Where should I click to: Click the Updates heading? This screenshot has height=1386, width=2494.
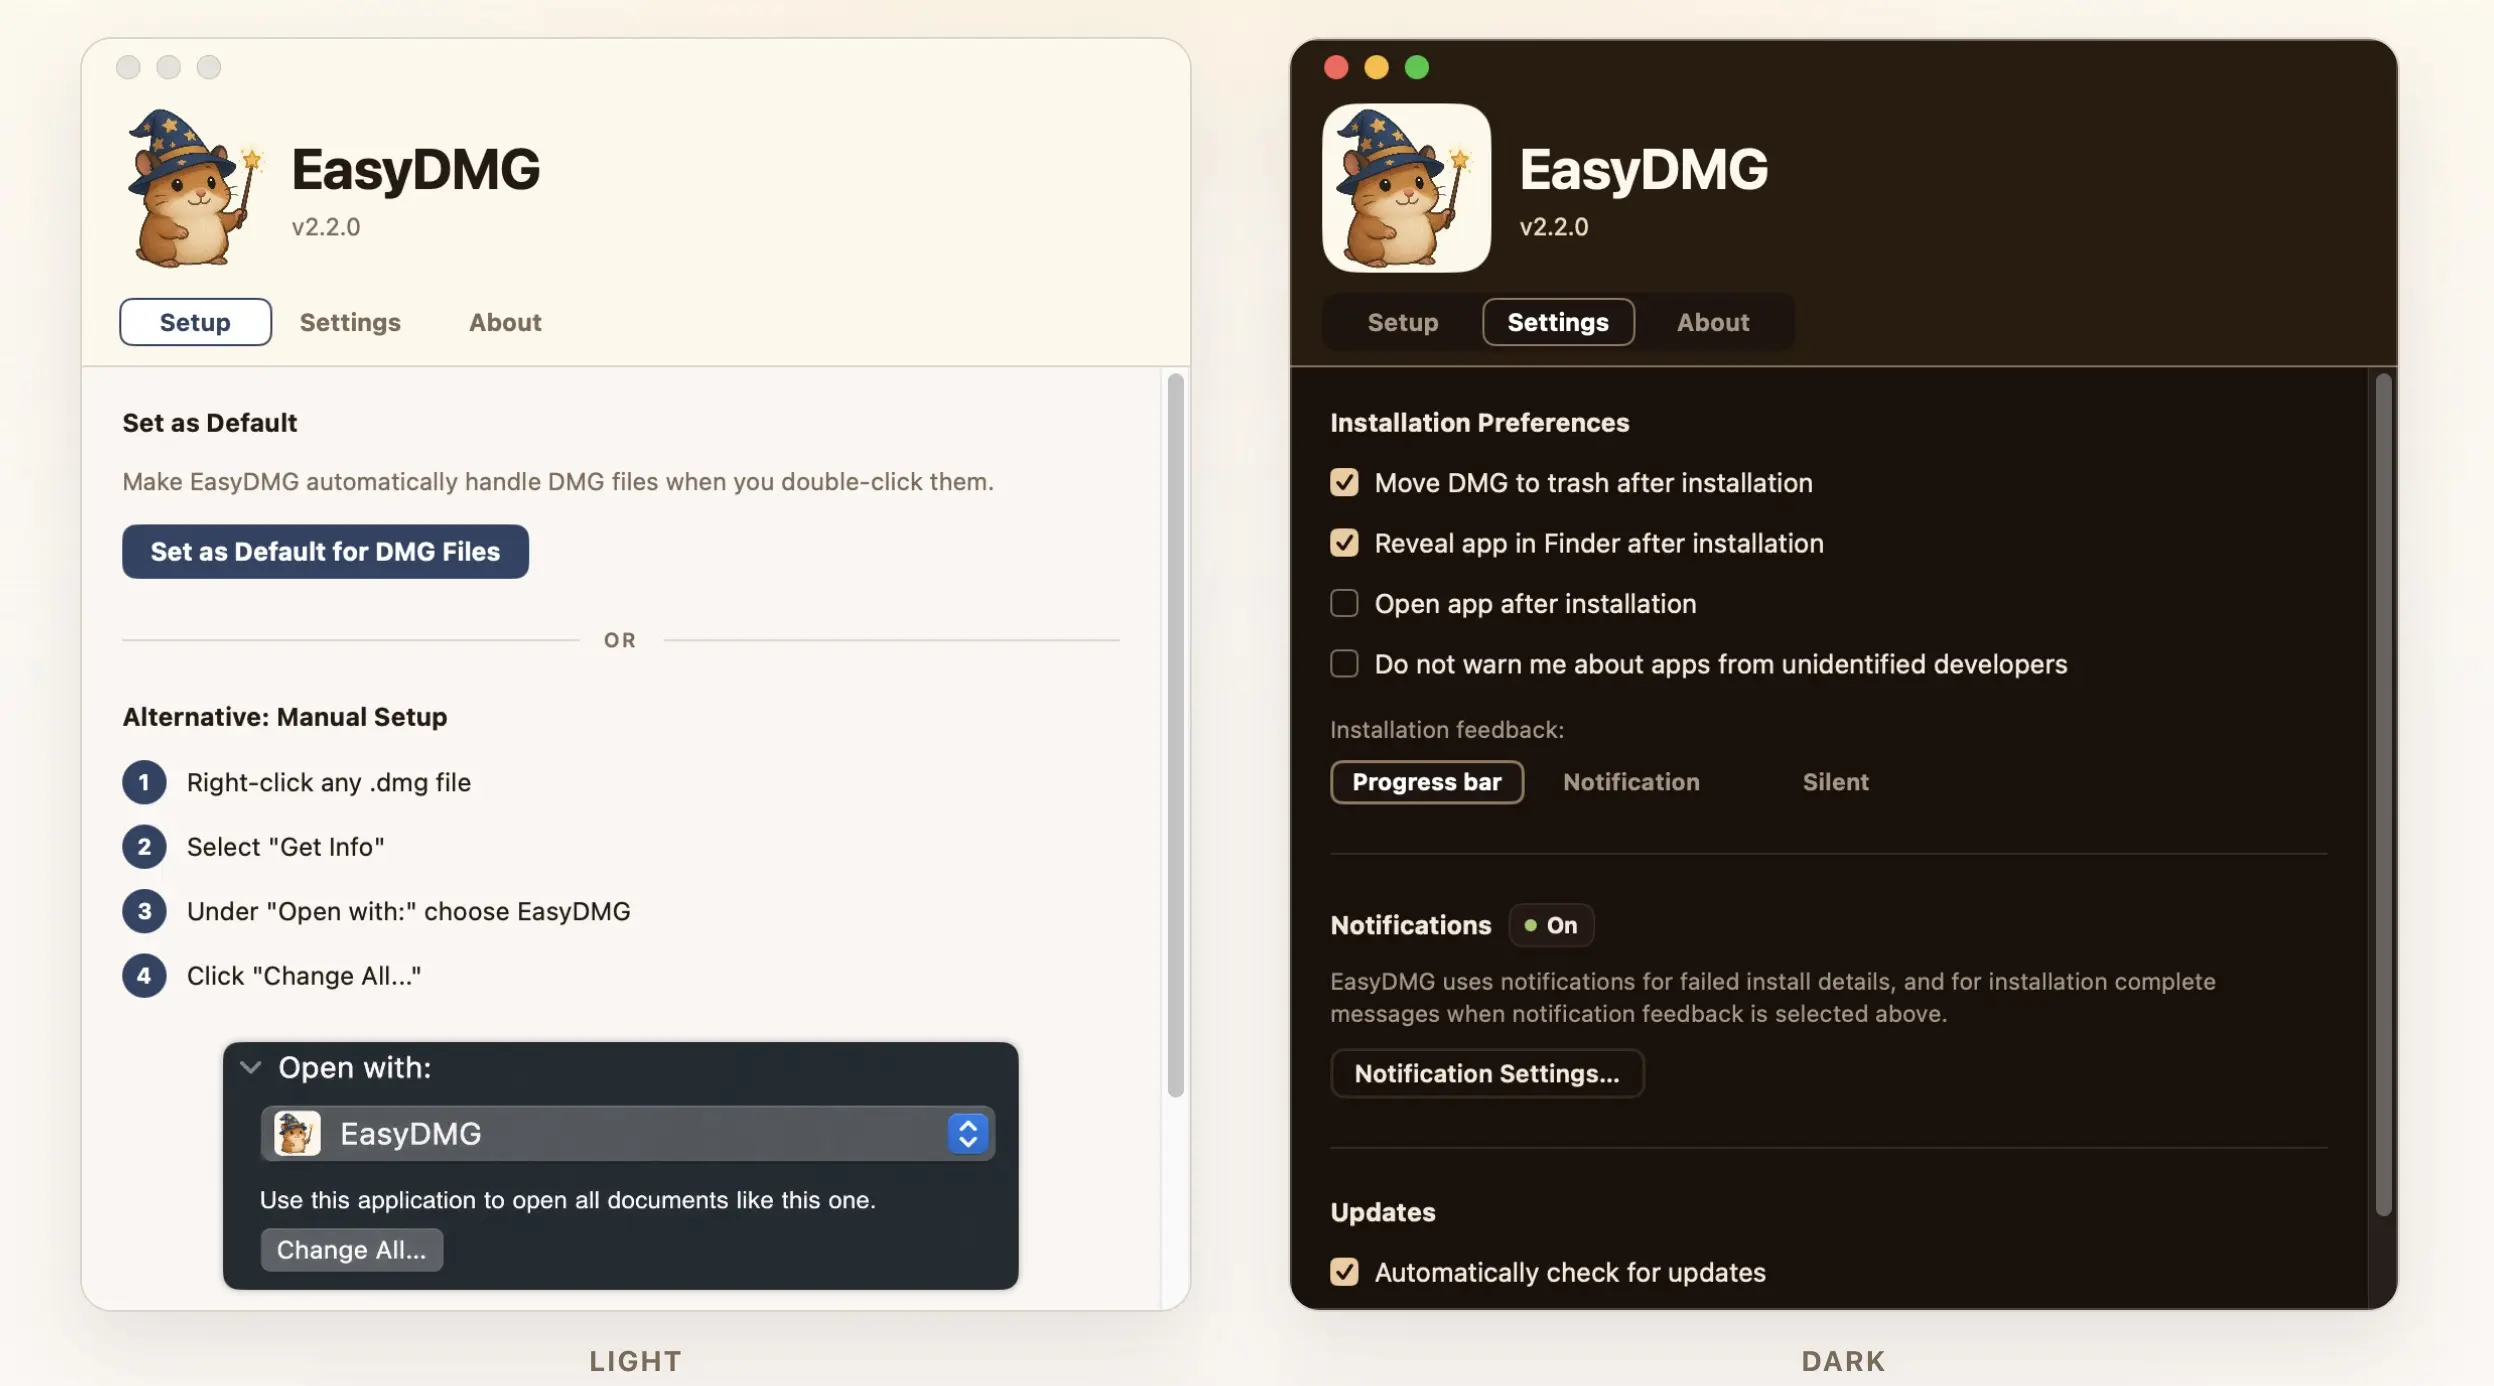(1382, 1212)
